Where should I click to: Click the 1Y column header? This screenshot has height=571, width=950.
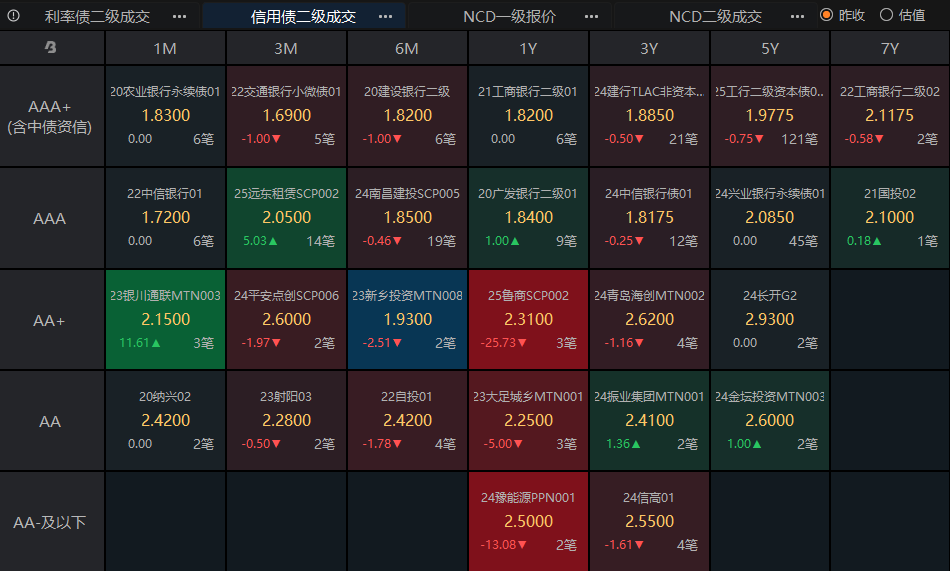(x=528, y=48)
